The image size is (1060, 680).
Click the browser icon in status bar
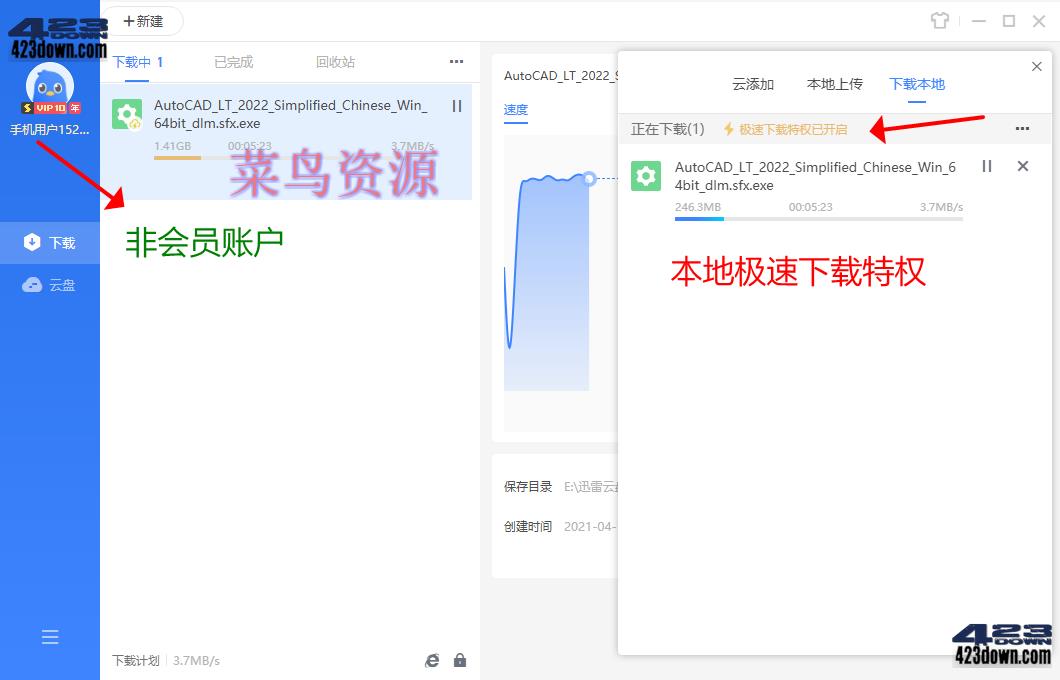pyautogui.click(x=432, y=660)
